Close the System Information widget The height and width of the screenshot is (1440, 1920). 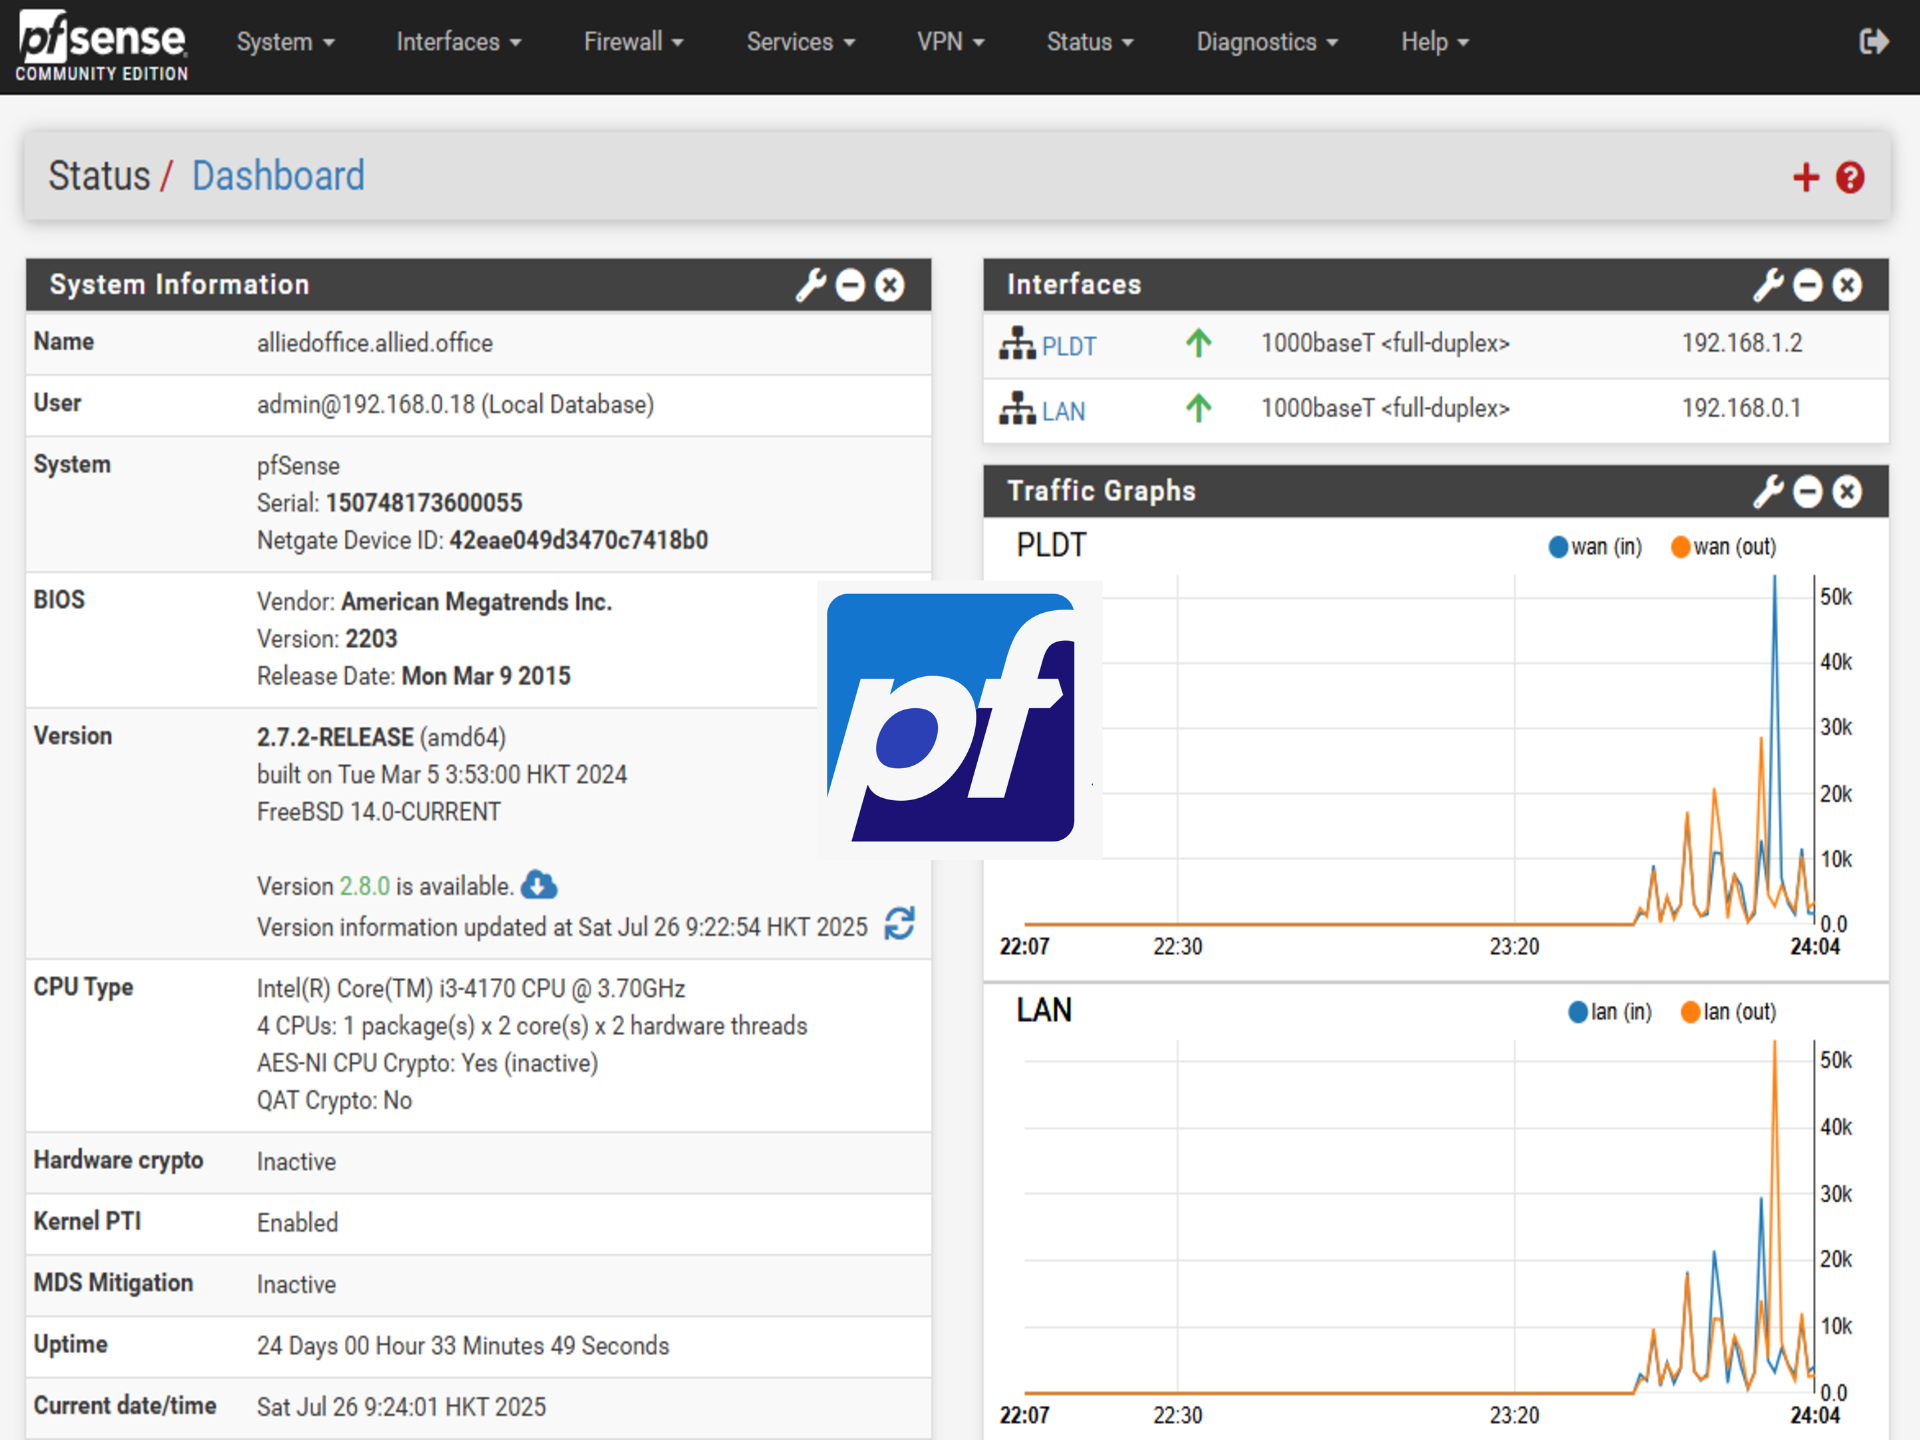(890, 285)
